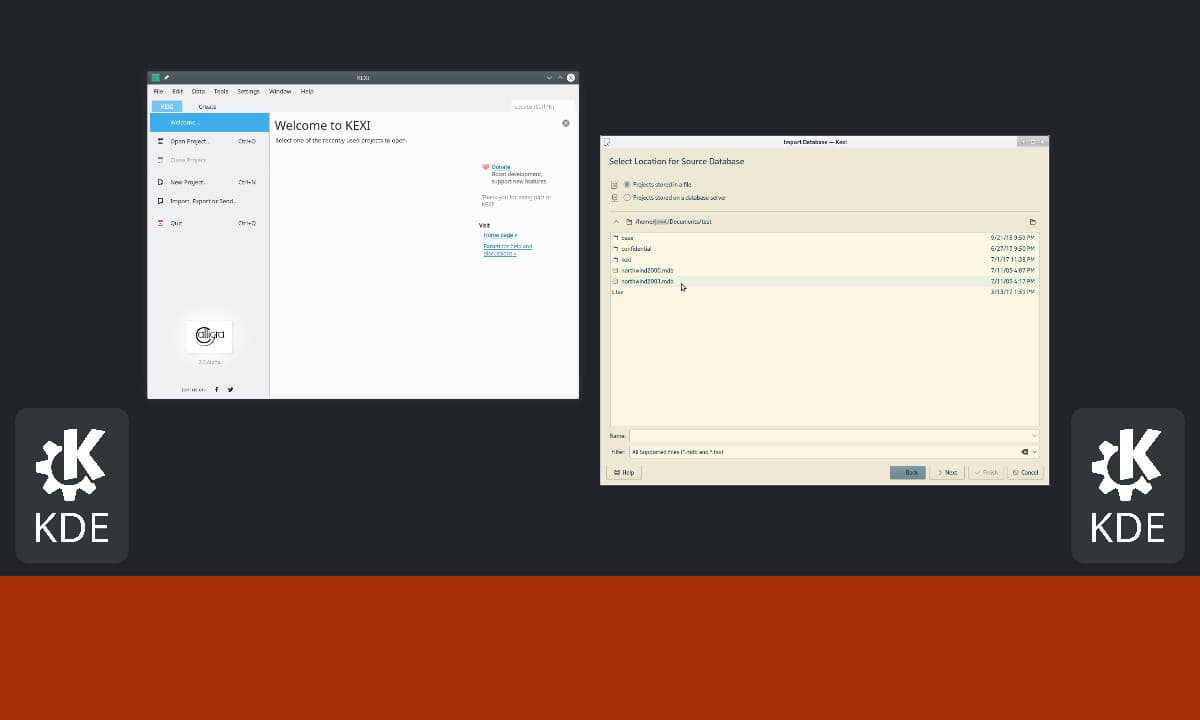
Task: Open the Tools menu in KEXI
Action: click(221, 91)
